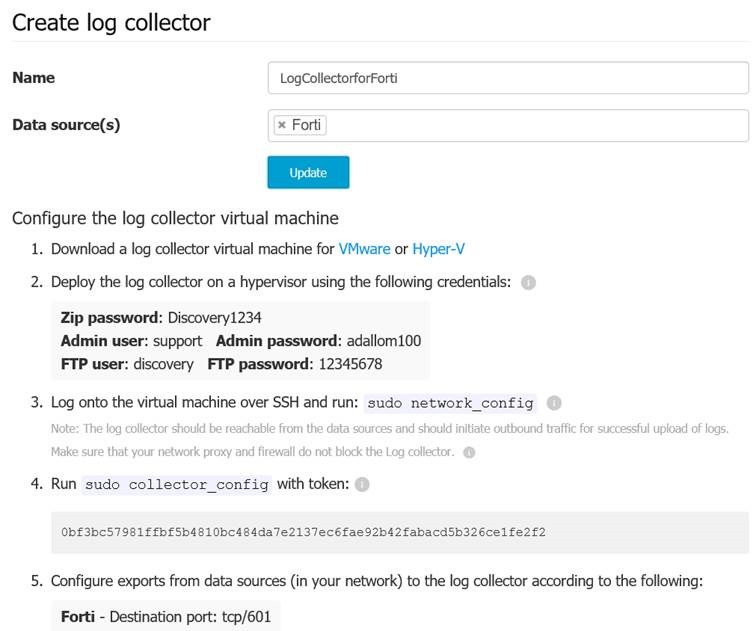Open the Hyper-V download link
The height and width of the screenshot is (631, 756).
pos(438,249)
